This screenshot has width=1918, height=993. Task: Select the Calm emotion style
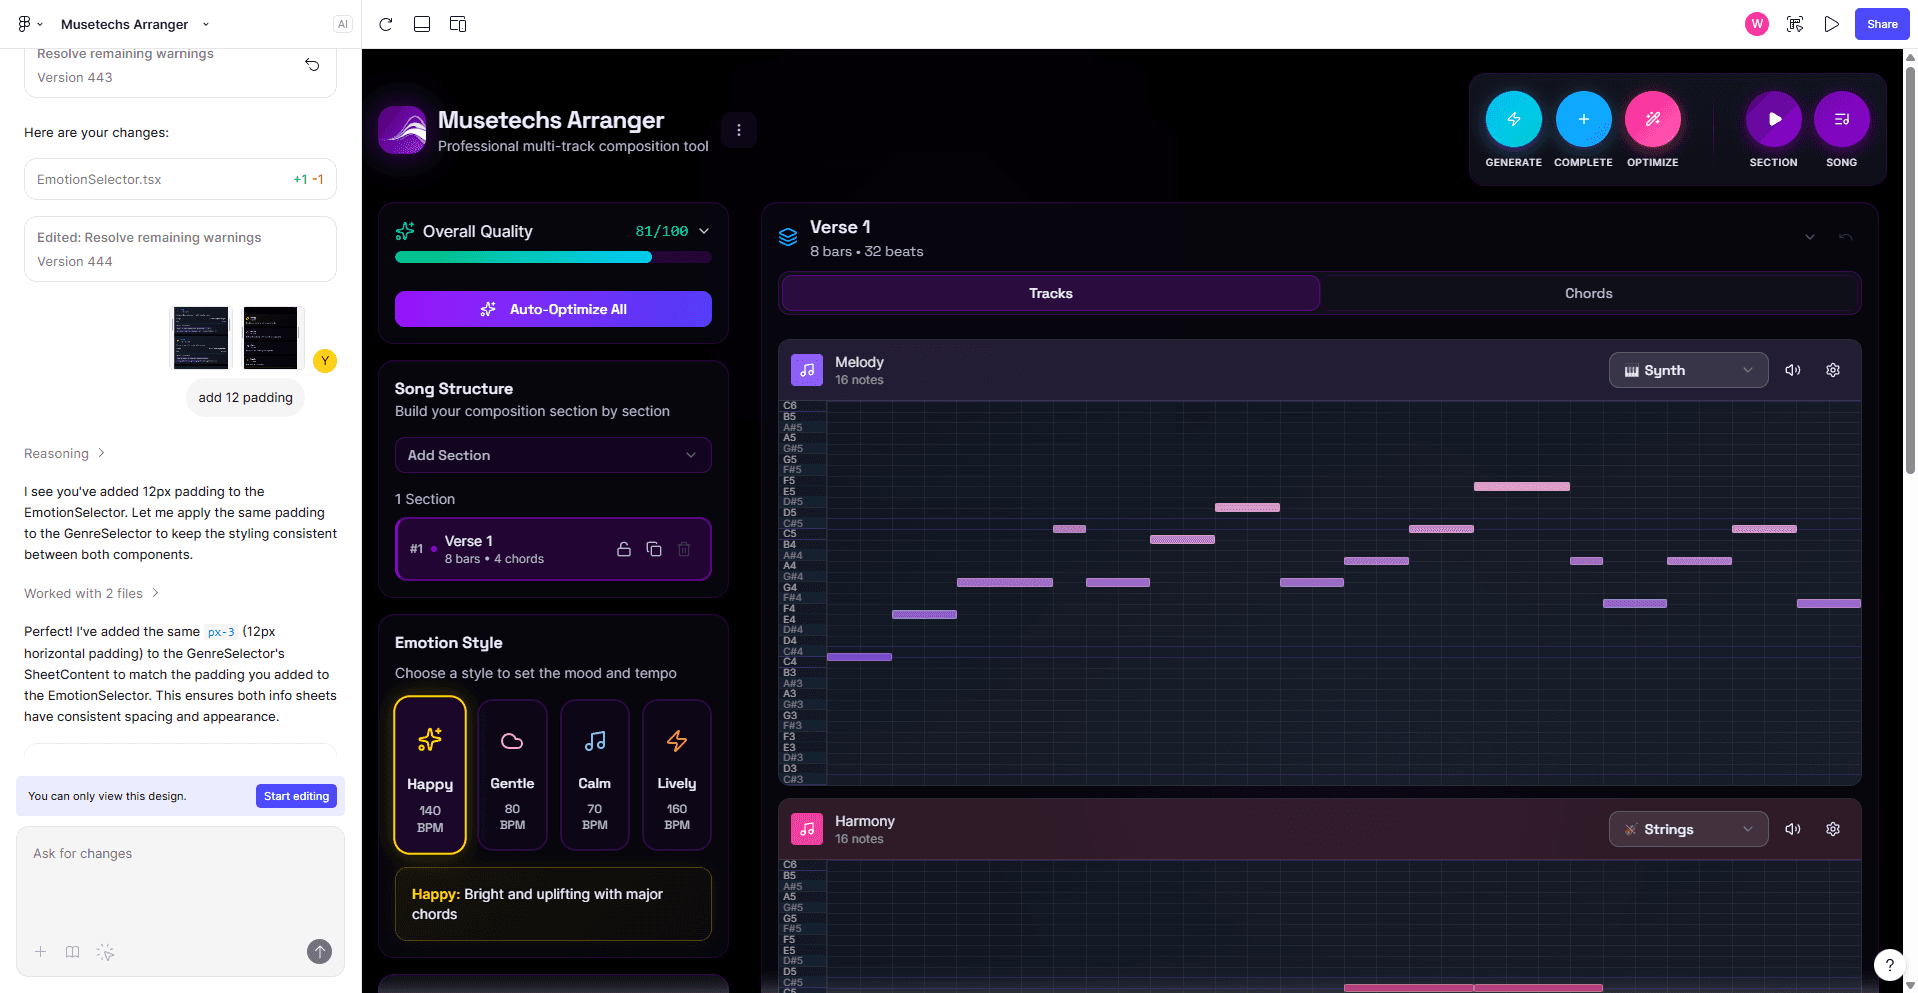click(x=594, y=775)
